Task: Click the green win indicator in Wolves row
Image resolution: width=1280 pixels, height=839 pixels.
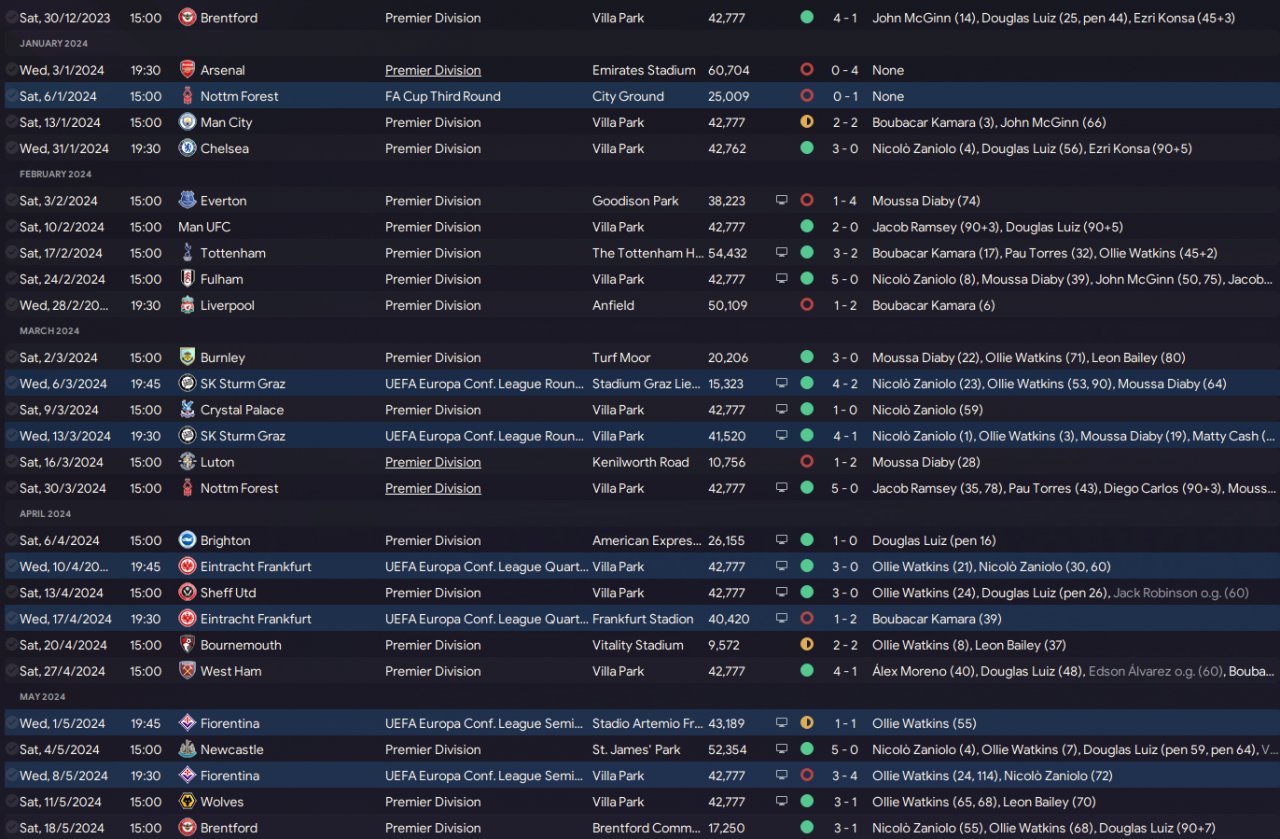Action: pyautogui.click(x=807, y=801)
